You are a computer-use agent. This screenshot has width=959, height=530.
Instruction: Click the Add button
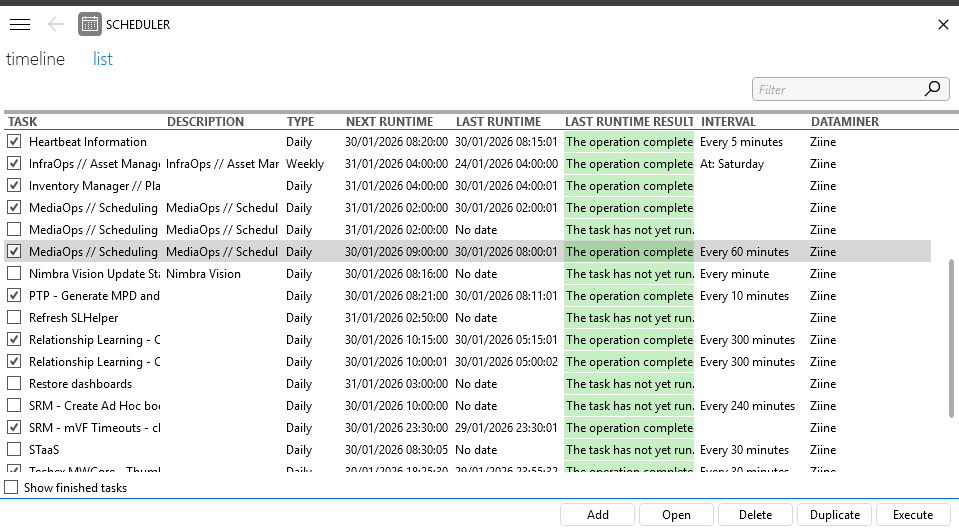coord(597,515)
